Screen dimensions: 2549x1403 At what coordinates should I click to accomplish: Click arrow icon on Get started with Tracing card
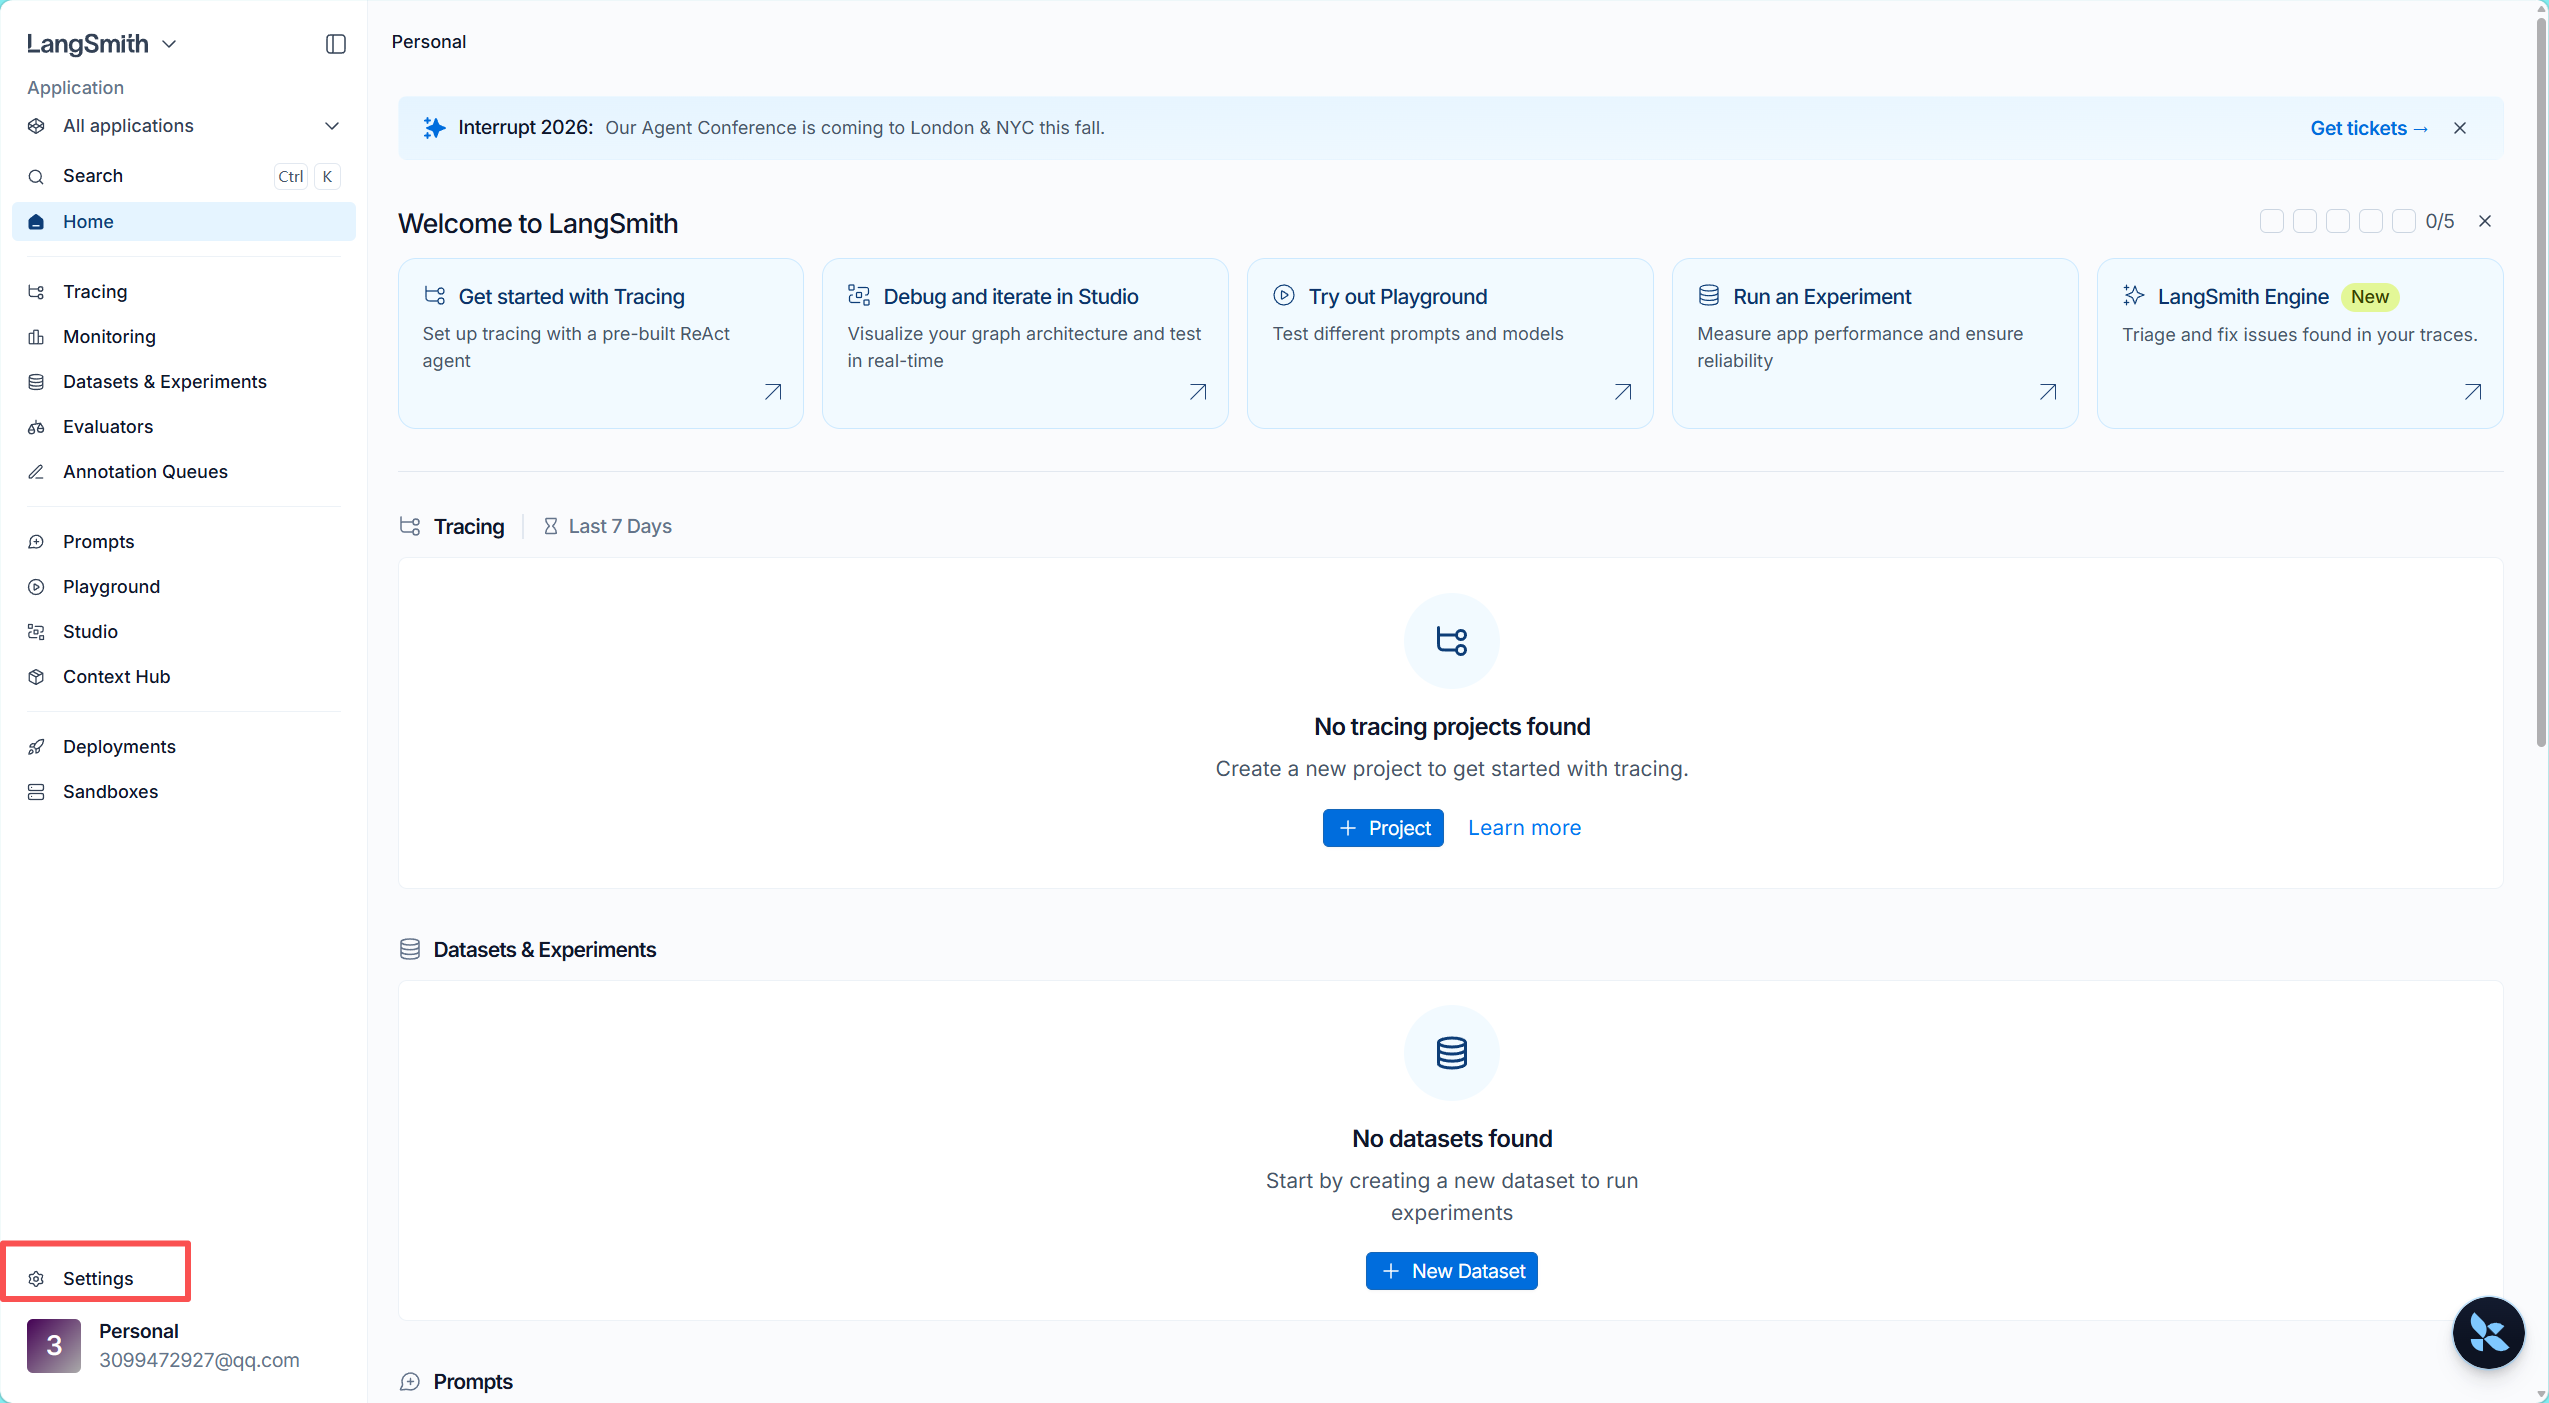tap(773, 392)
